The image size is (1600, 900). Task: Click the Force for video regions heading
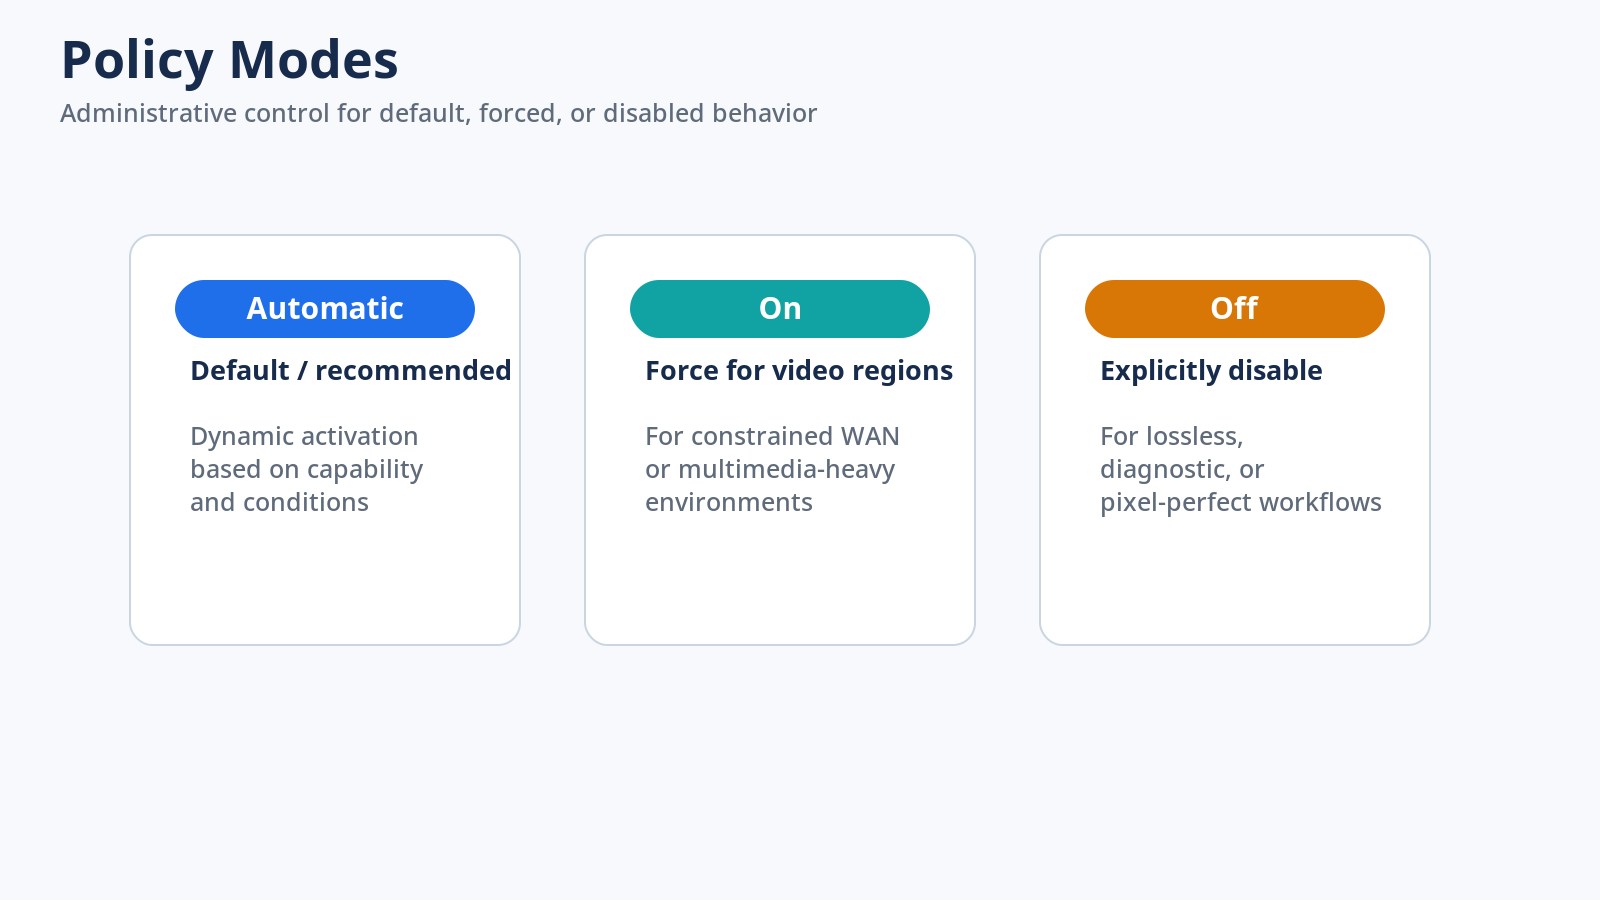click(x=799, y=371)
